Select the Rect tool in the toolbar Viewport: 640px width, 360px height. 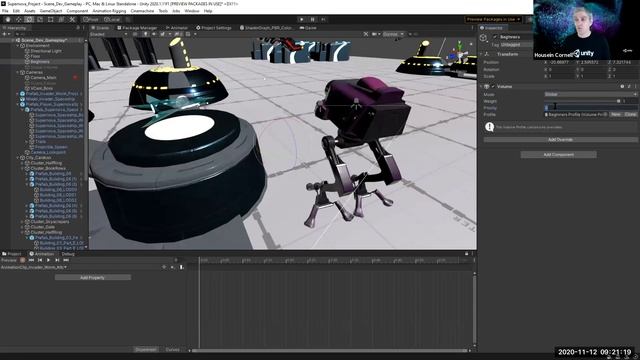pos(51,19)
